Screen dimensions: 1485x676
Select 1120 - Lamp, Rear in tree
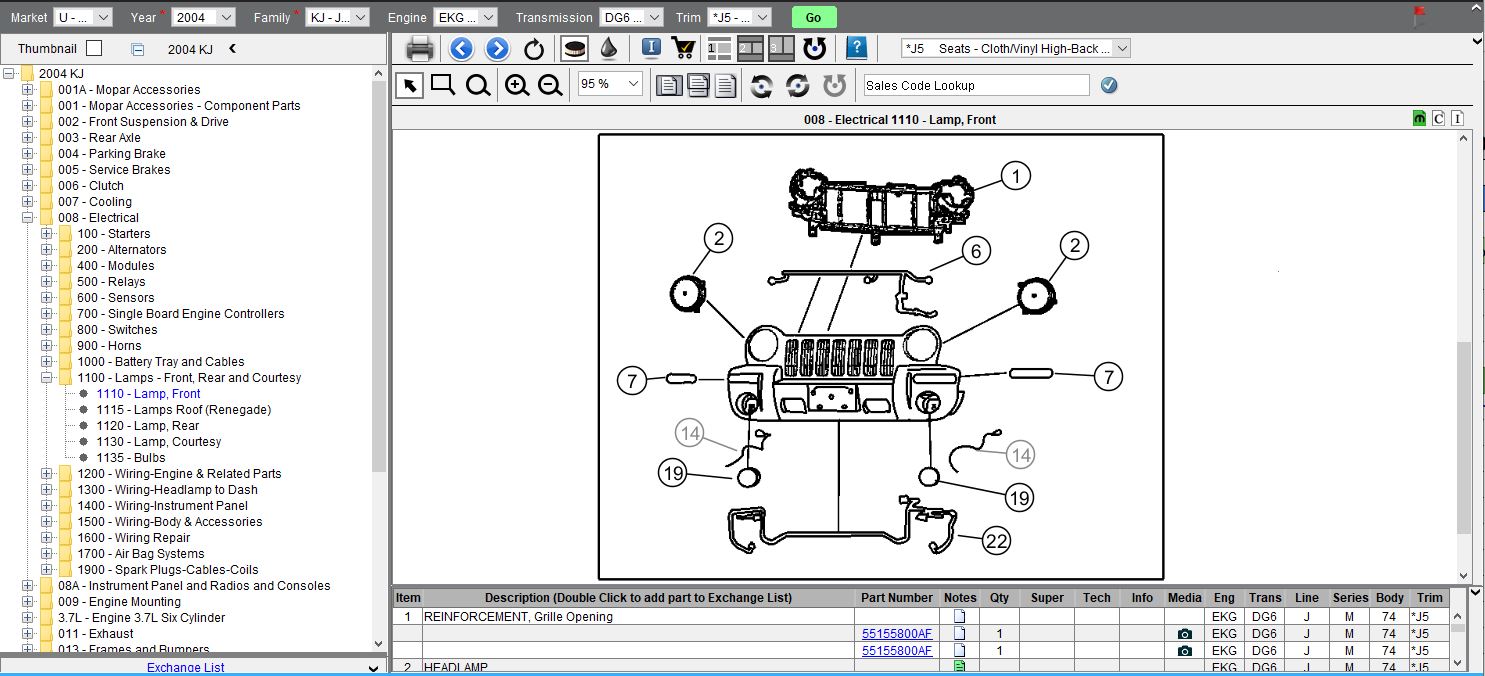[147, 426]
